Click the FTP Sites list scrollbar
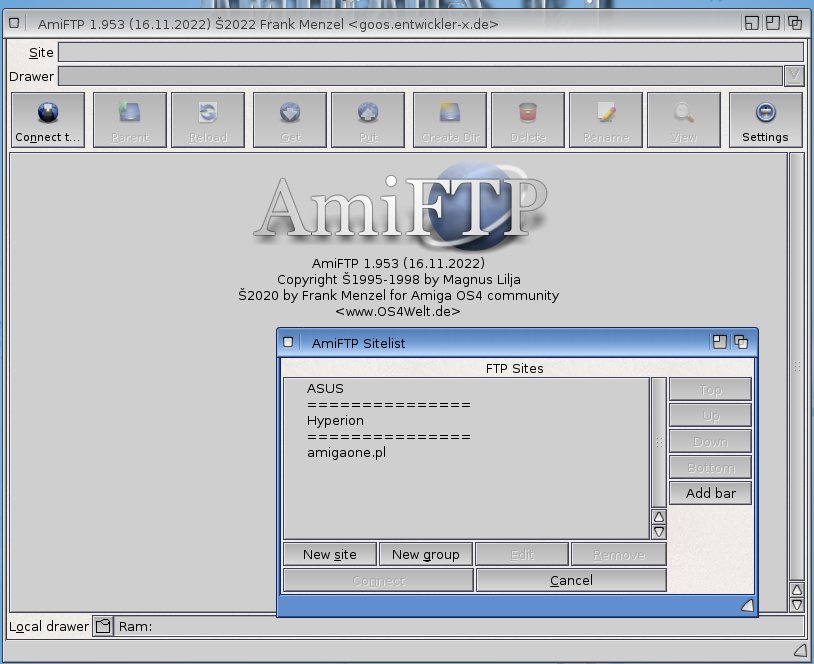814x664 pixels. [659, 442]
